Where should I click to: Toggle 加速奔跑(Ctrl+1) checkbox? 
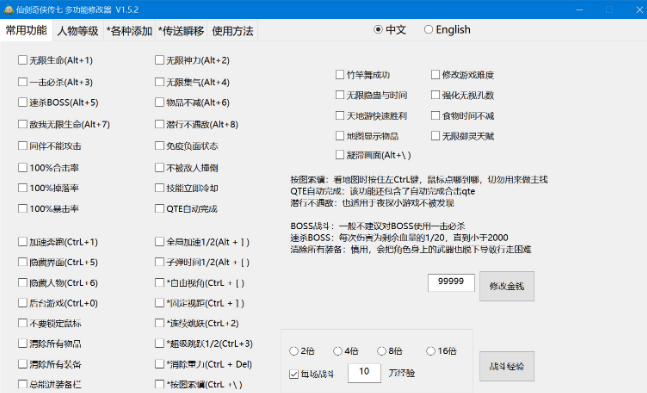(x=23, y=241)
